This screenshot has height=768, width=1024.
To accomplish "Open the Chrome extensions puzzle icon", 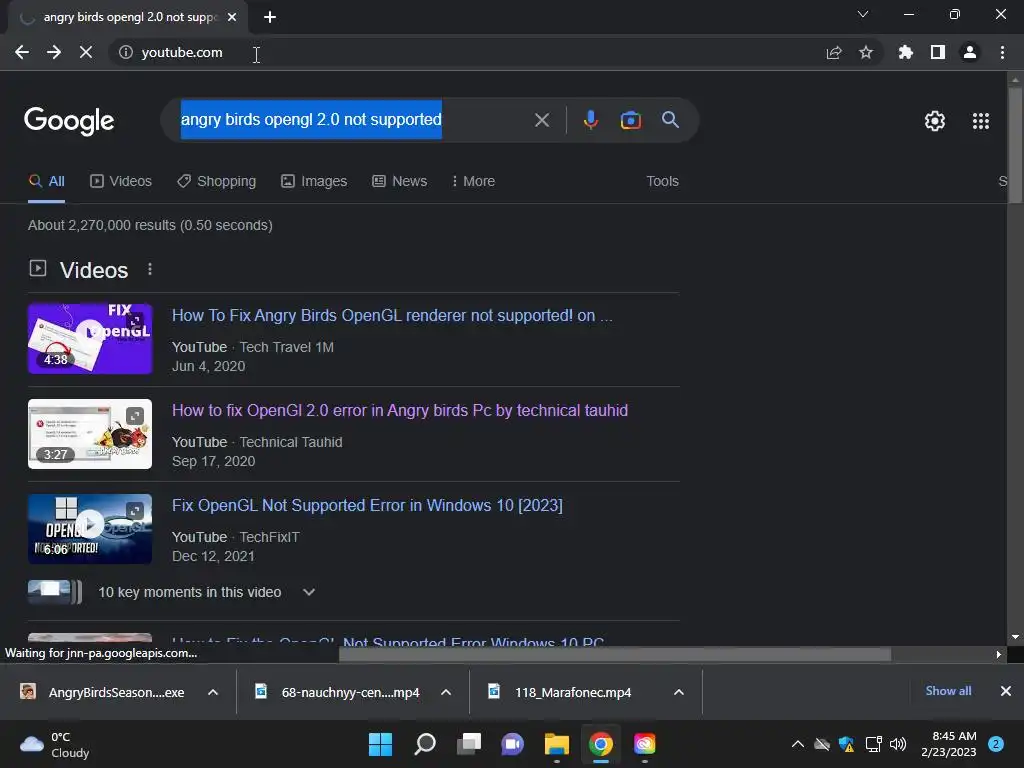I will point(906,52).
